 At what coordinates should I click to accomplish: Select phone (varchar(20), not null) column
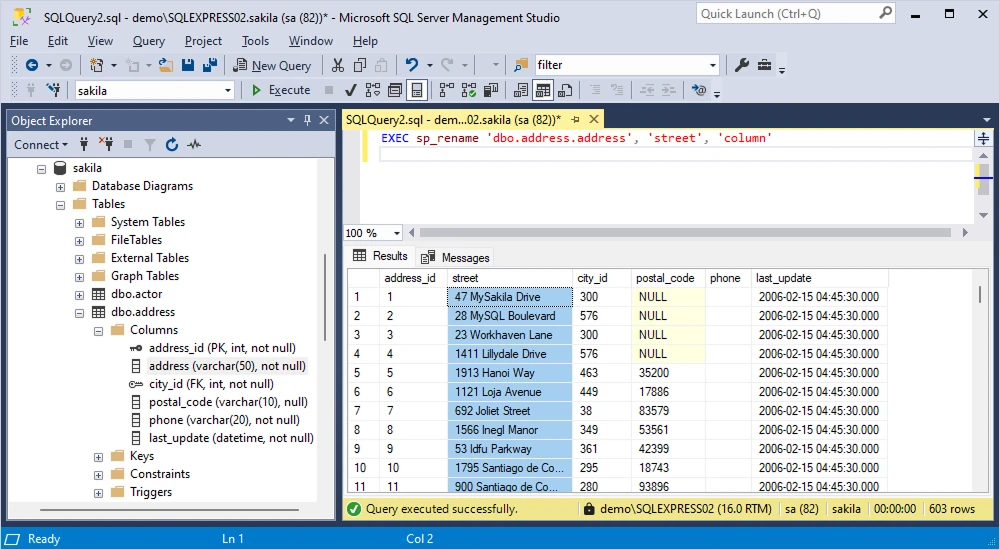(224, 420)
